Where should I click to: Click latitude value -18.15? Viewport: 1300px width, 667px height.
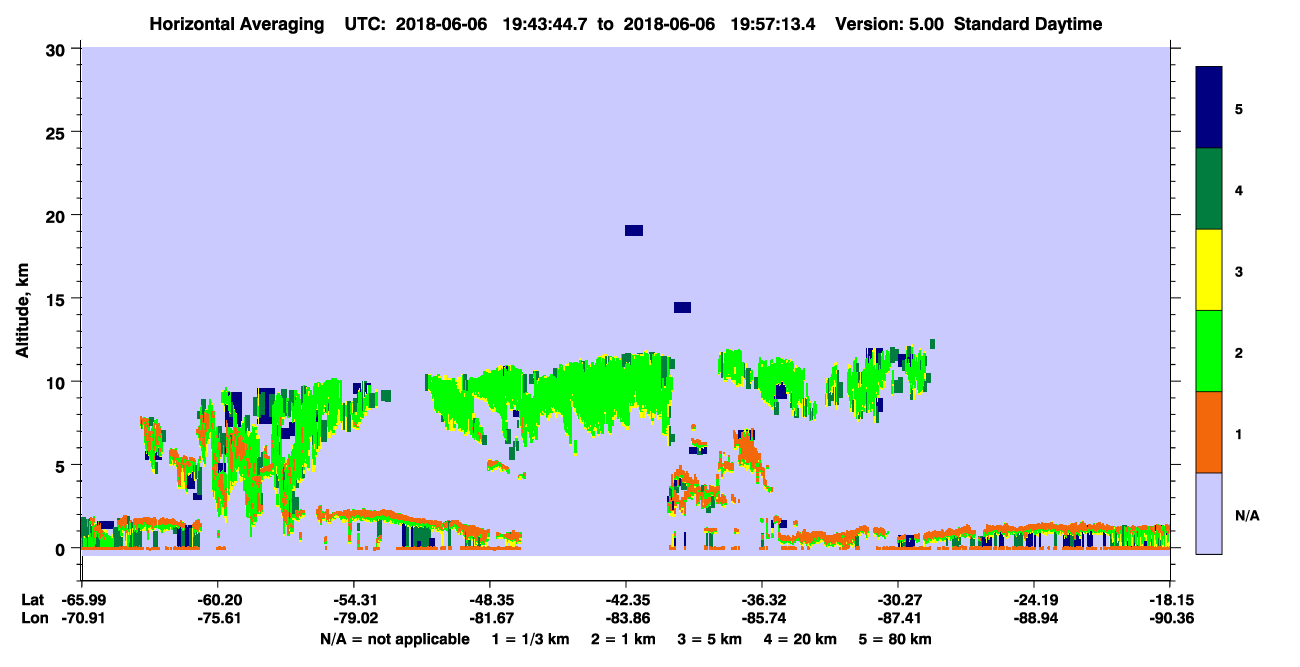coord(1170,600)
